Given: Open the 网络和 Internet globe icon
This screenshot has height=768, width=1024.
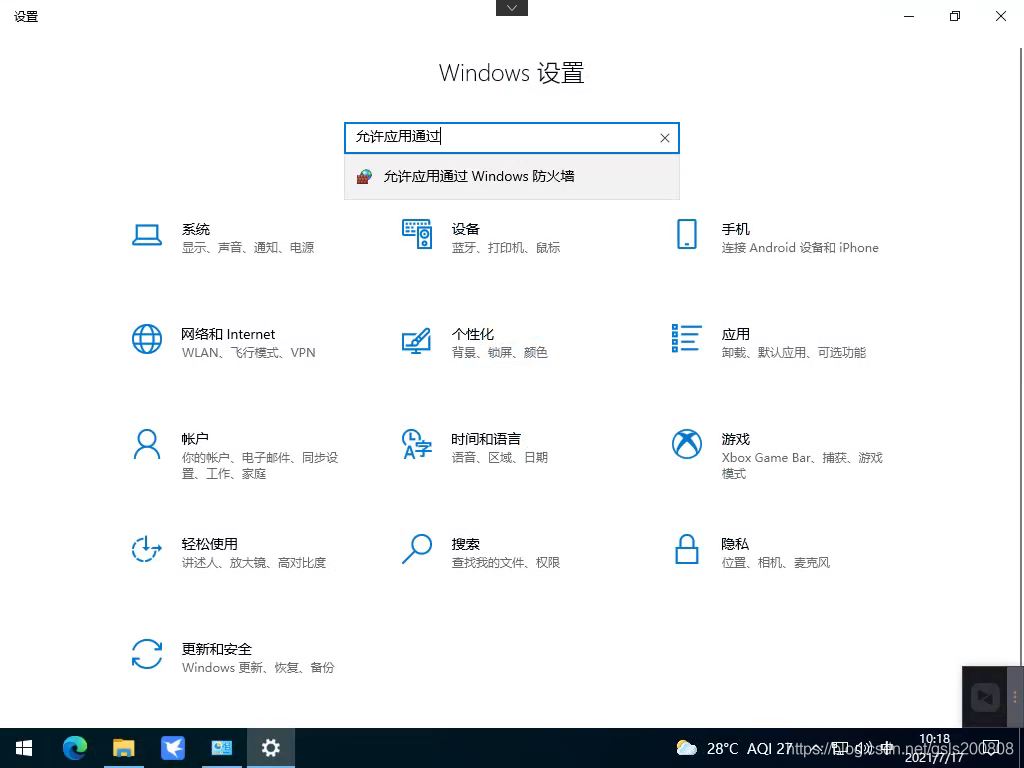Looking at the screenshot, I should coord(147,339).
